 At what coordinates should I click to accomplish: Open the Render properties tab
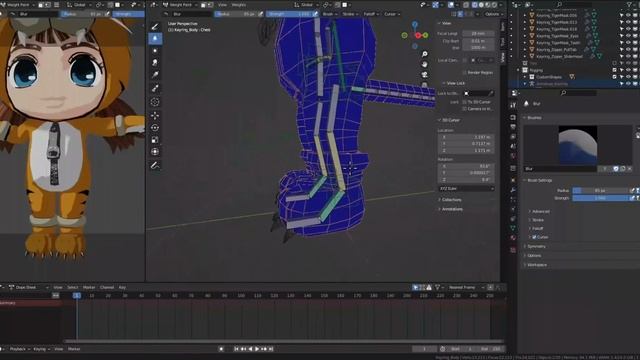click(513, 118)
